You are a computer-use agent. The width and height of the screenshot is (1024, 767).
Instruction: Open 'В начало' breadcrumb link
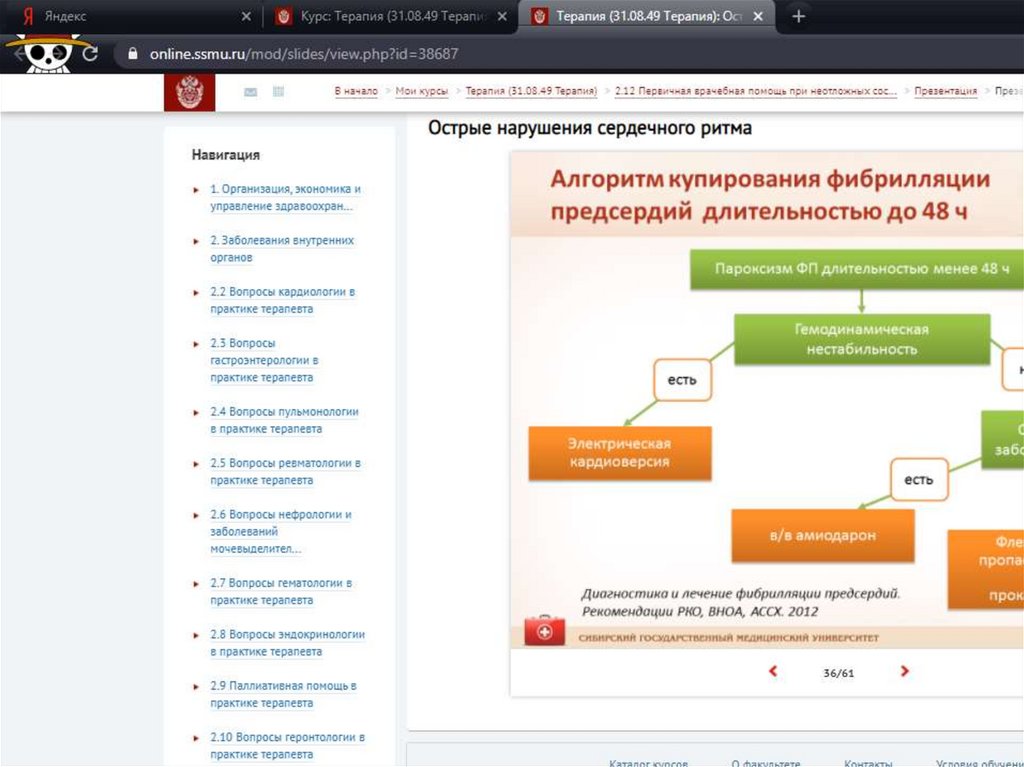coord(356,91)
